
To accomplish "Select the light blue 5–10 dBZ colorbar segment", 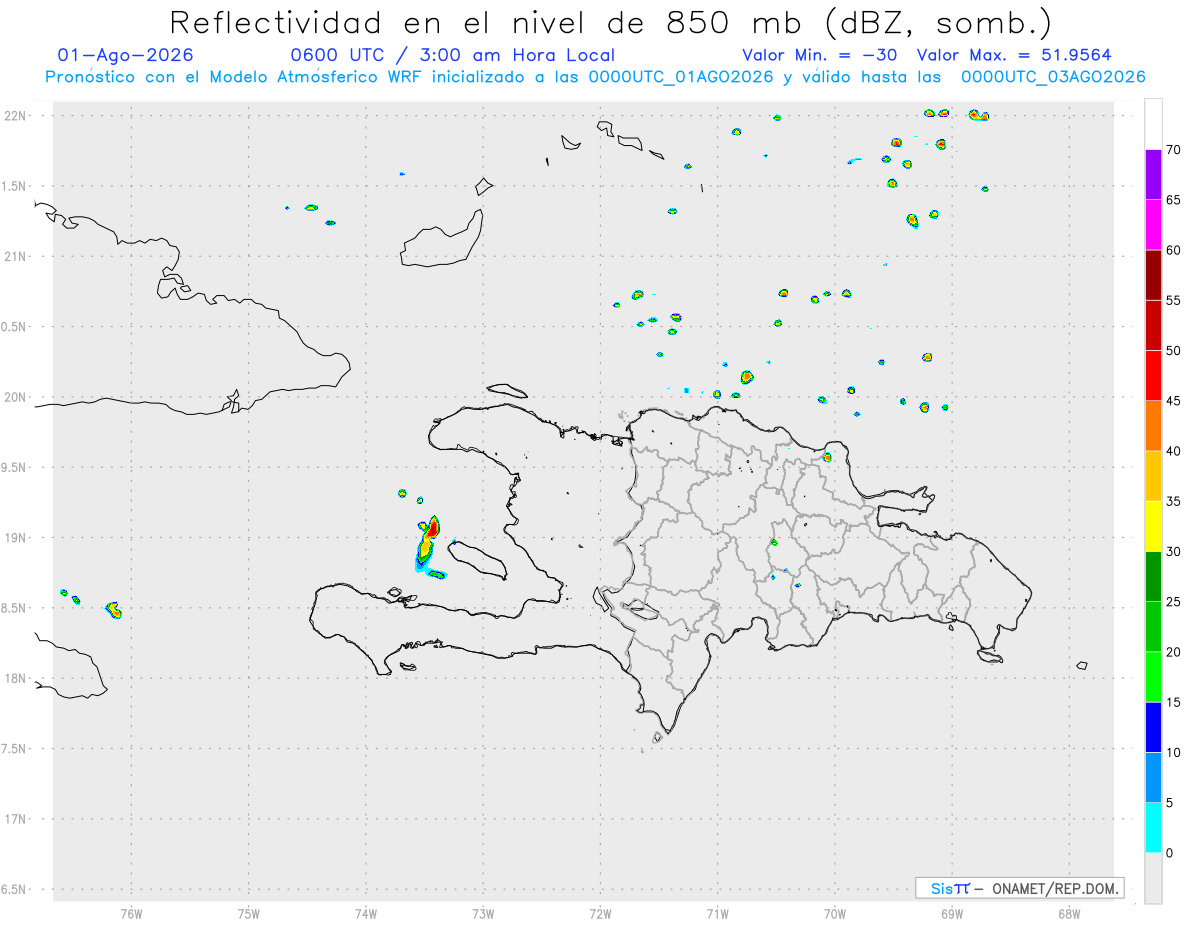I will pyautogui.click(x=1153, y=778).
